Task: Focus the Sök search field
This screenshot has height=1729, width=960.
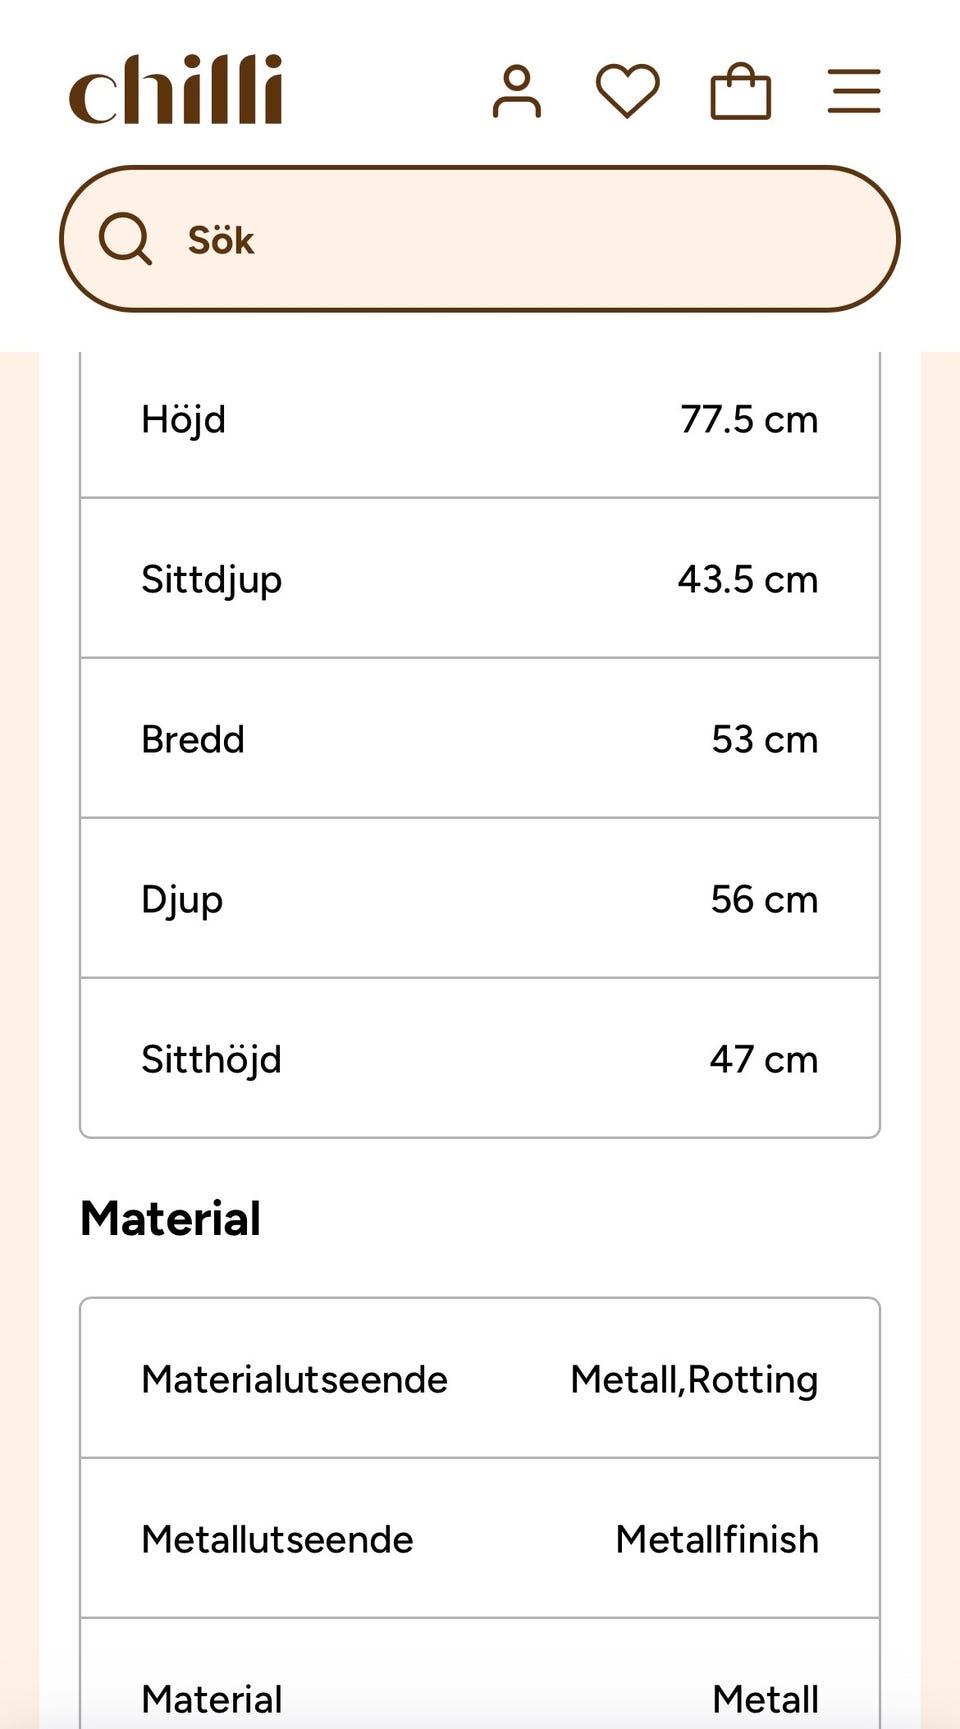Action: coord(480,239)
